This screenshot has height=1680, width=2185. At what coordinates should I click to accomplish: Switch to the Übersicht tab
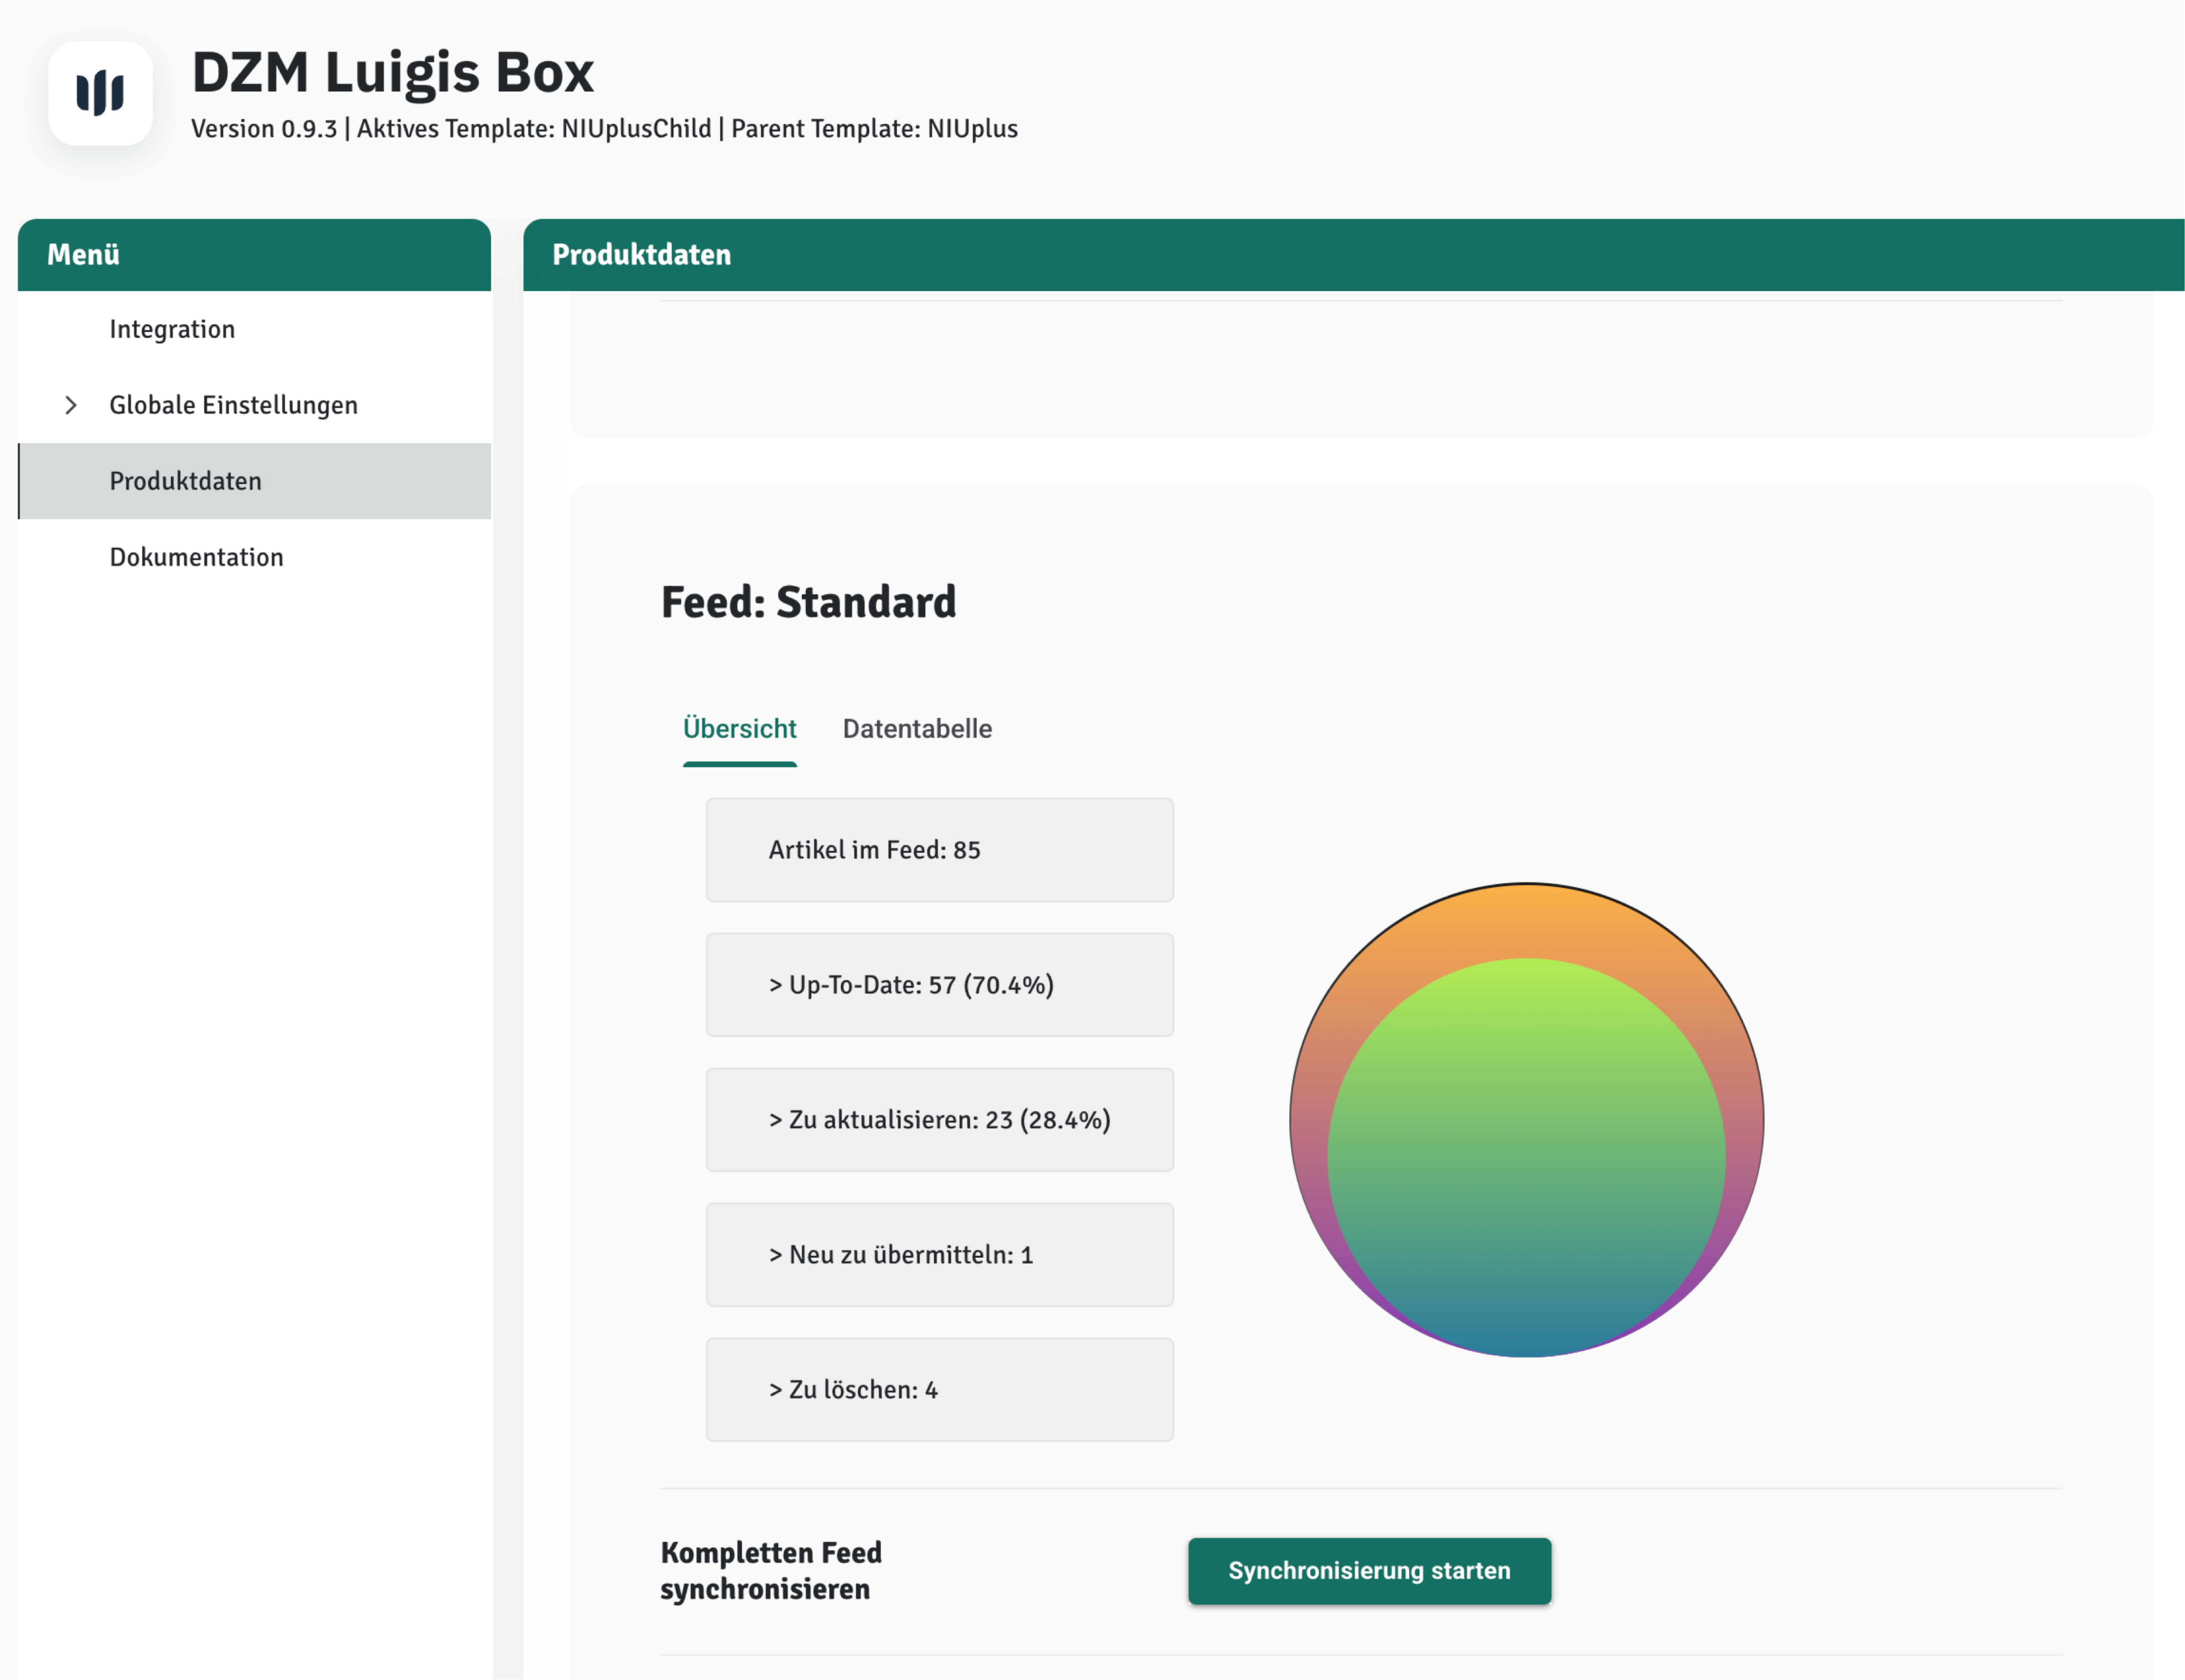tap(739, 729)
